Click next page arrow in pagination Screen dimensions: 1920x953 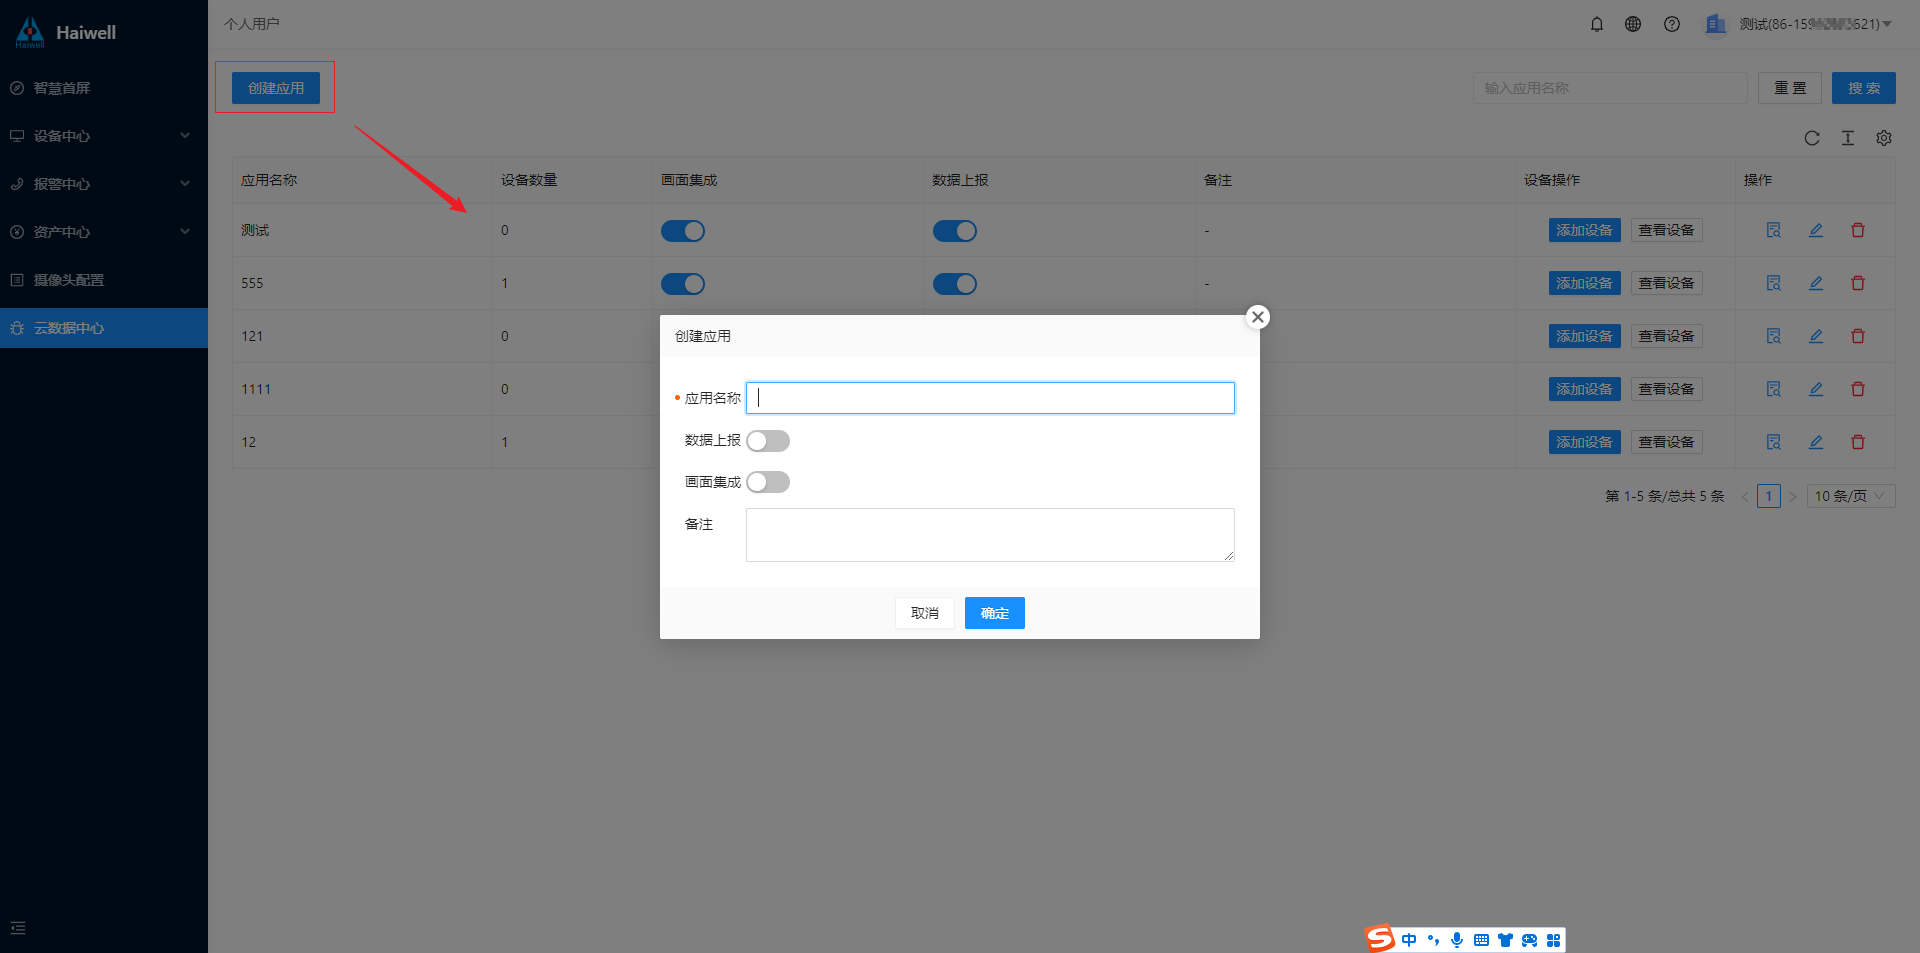click(1793, 496)
